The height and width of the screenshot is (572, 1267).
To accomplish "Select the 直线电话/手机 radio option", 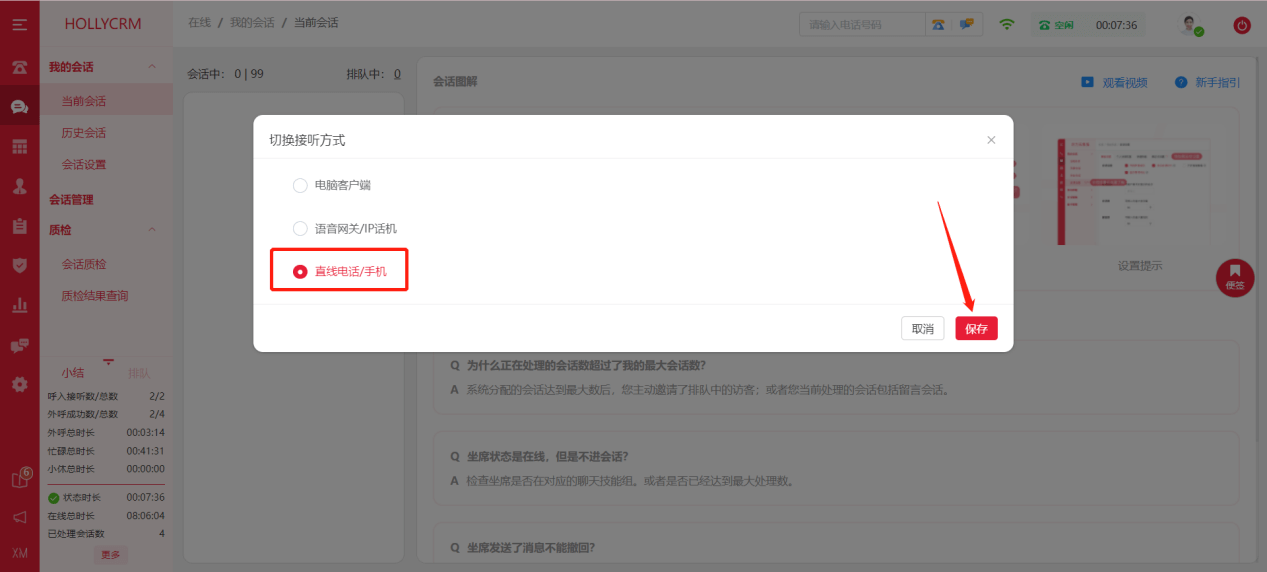I will pyautogui.click(x=300, y=271).
